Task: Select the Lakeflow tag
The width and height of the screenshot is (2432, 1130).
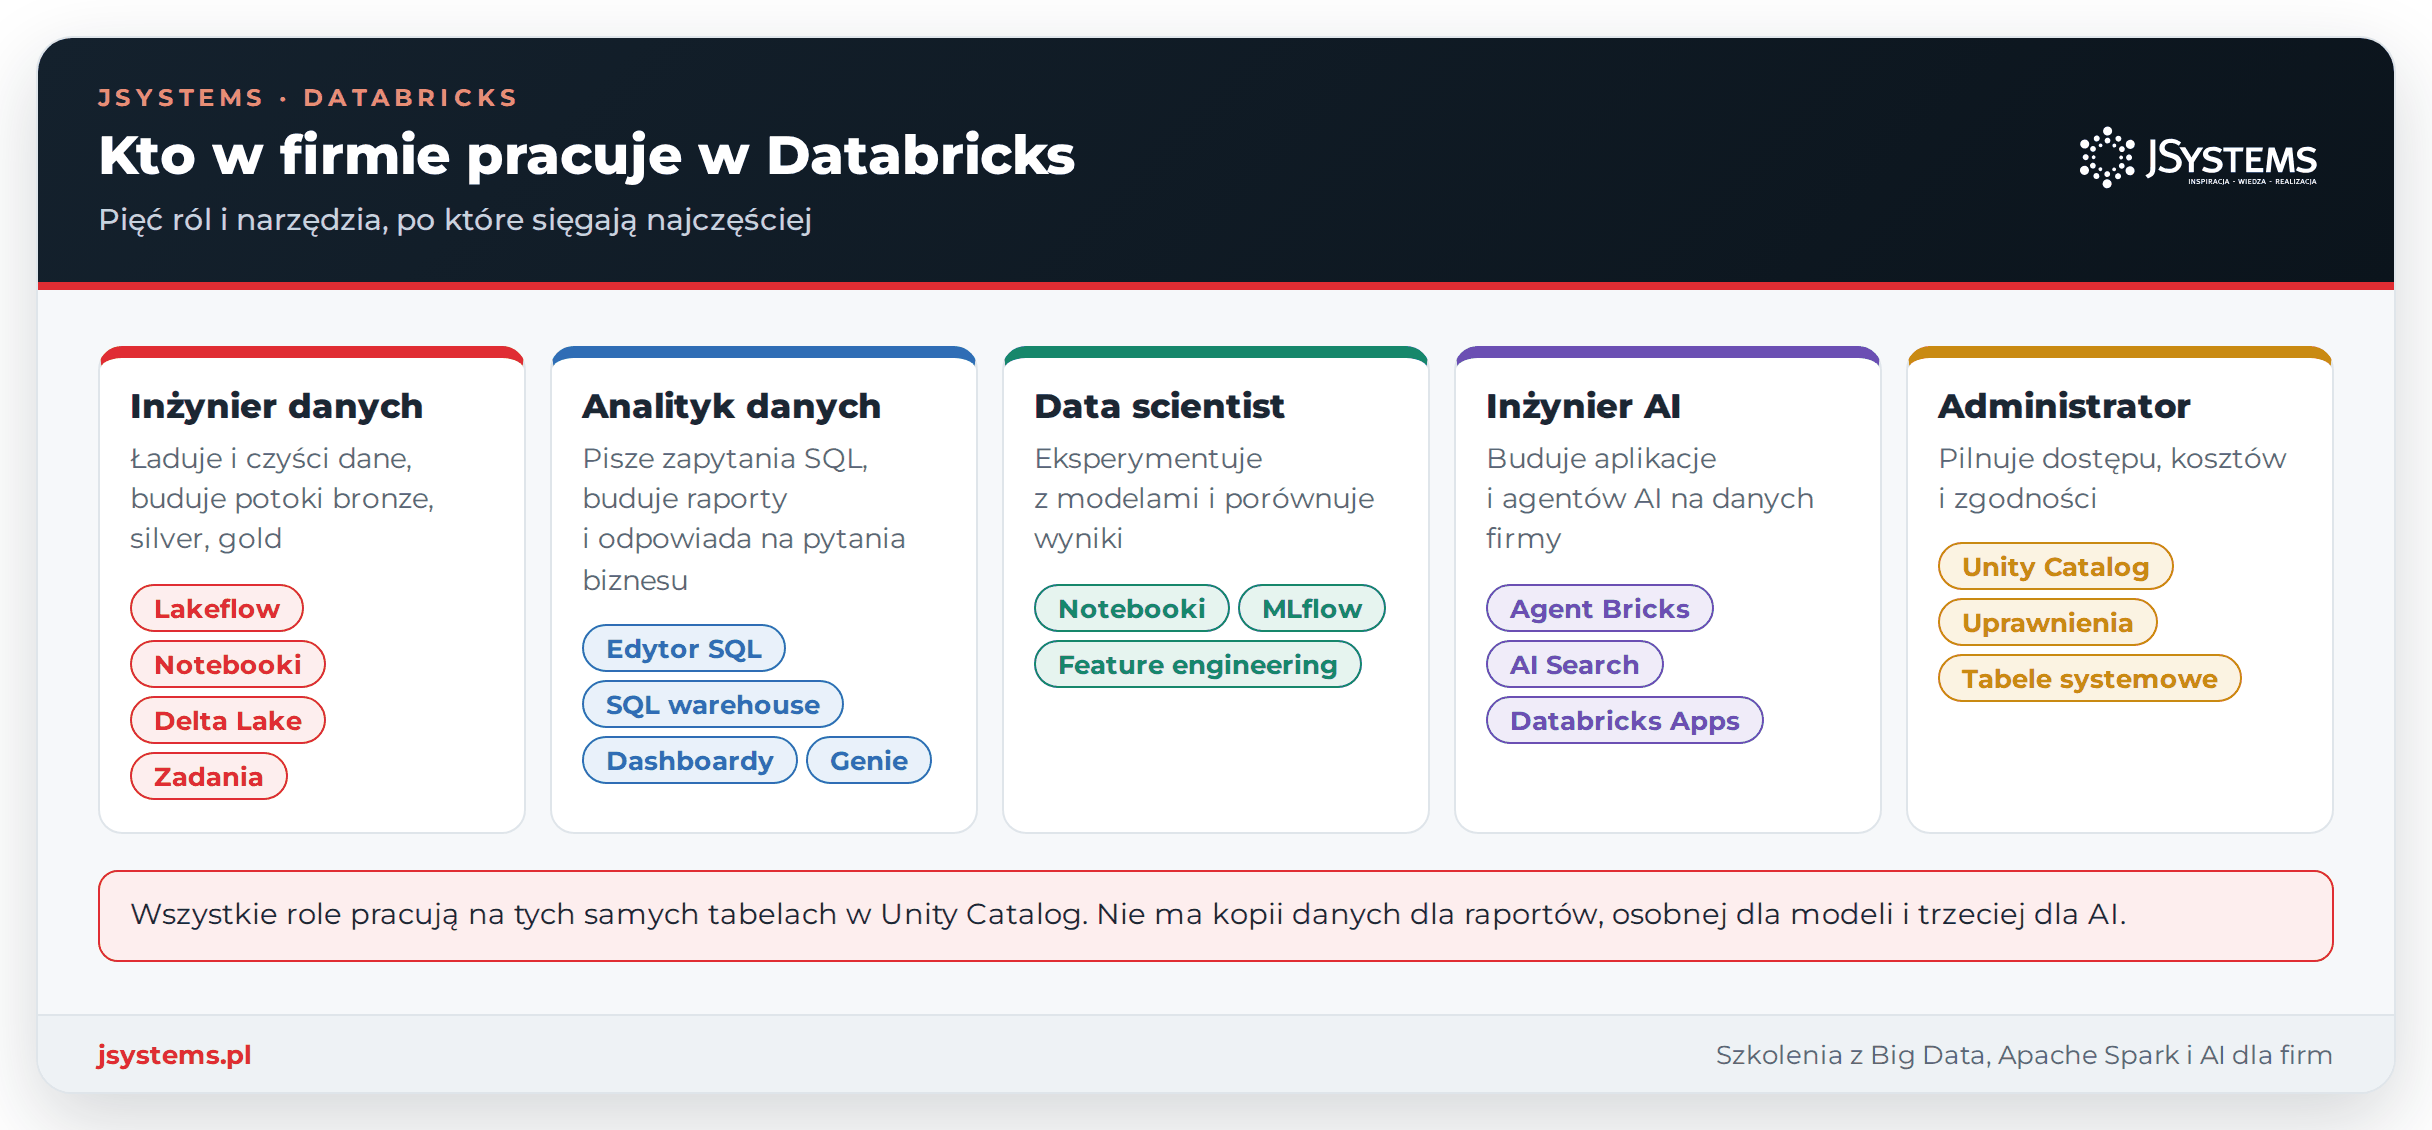Action: point(217,608)
